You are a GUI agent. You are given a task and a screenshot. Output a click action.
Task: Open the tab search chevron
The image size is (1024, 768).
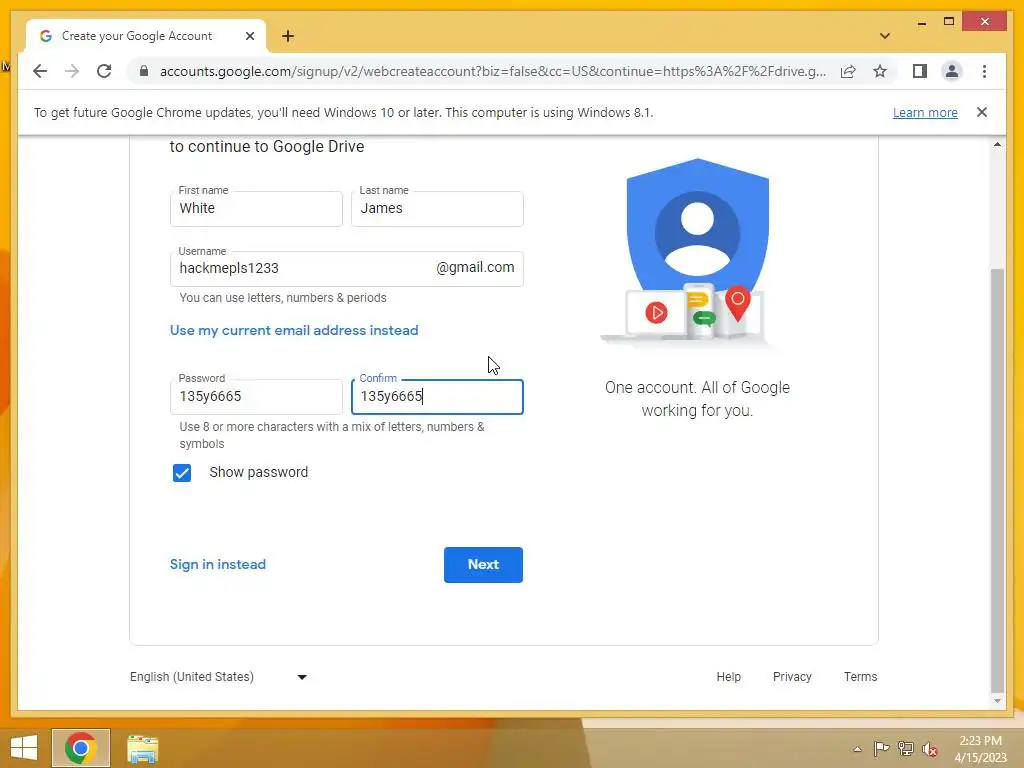(884, 36)
